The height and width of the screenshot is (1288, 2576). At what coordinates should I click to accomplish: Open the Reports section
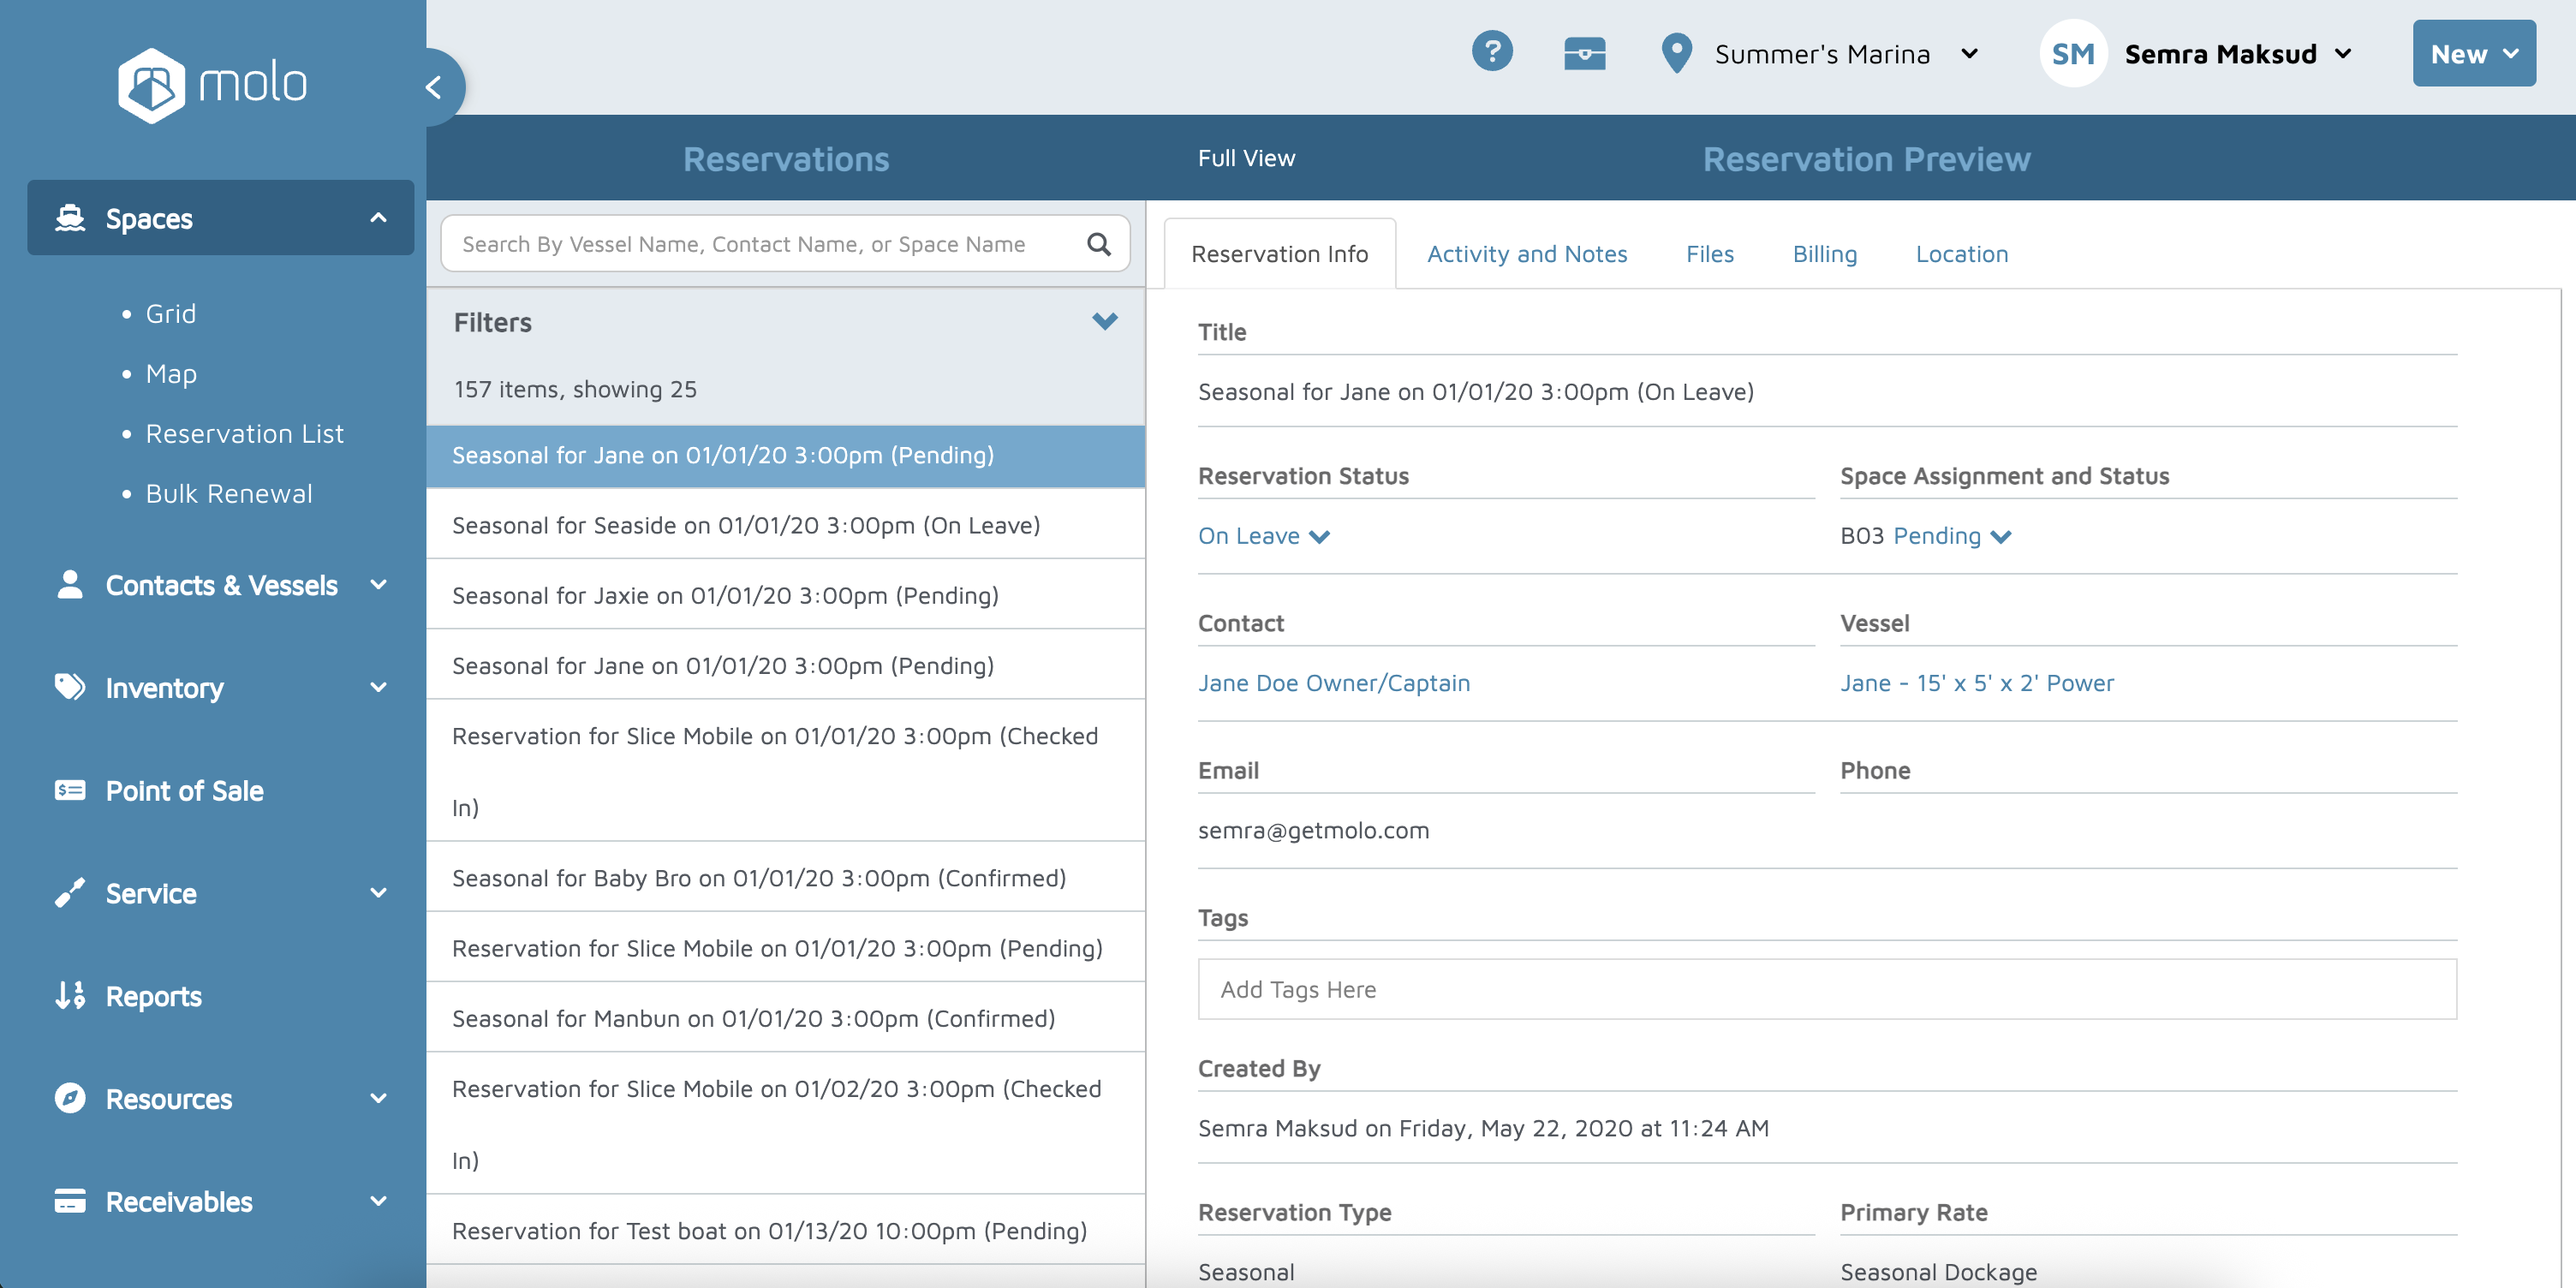153,996
